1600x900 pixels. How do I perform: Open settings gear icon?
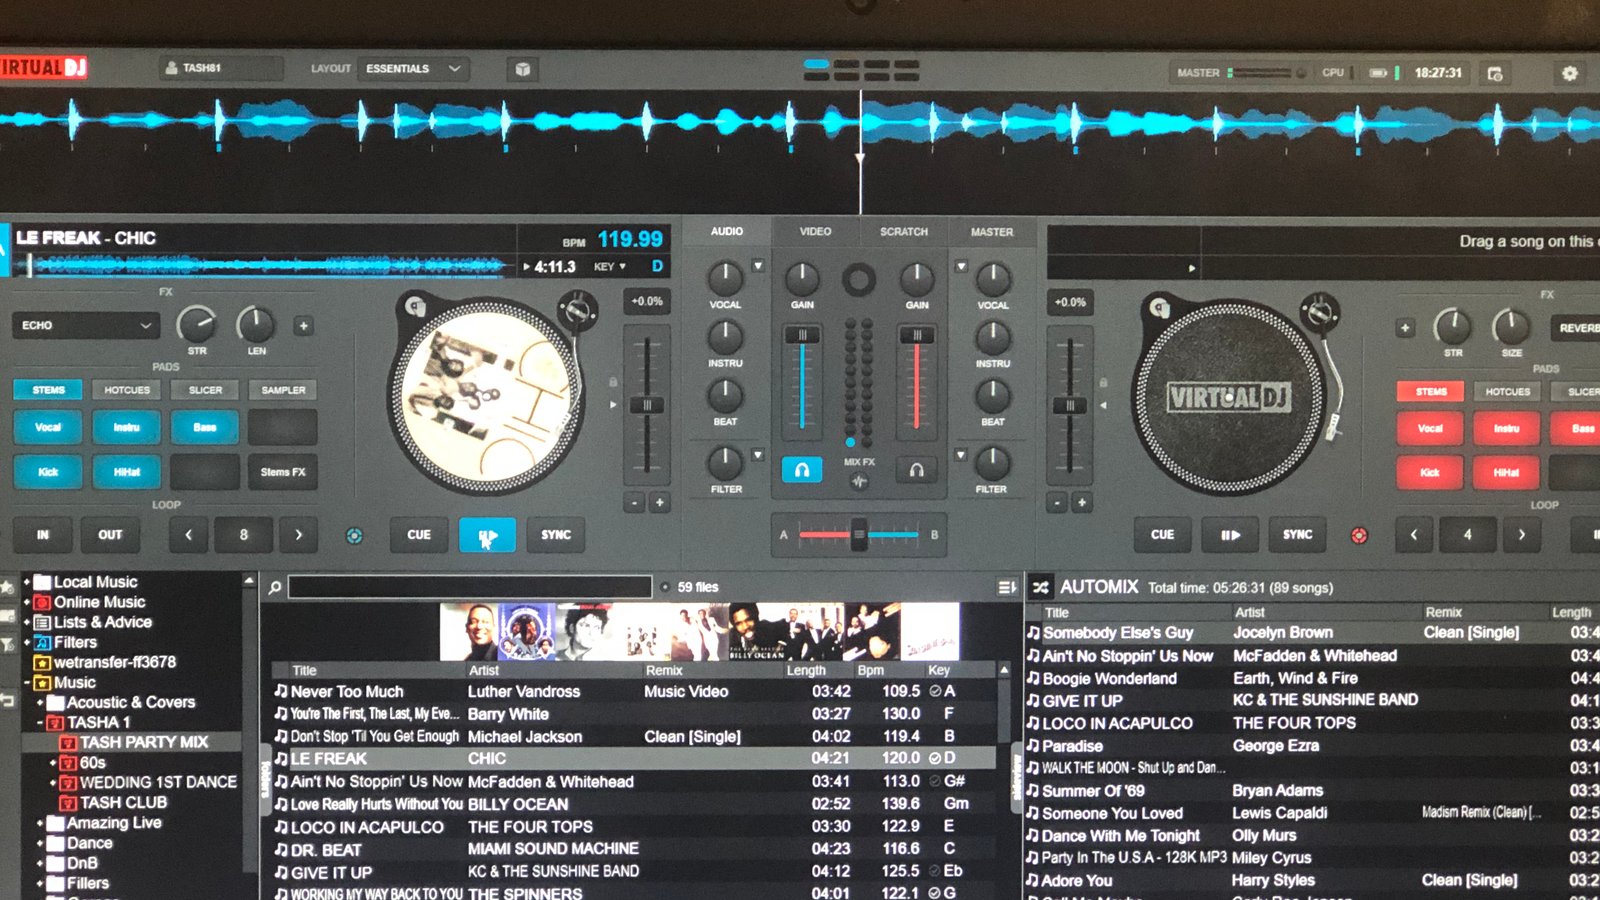[x=1569, y=73]
